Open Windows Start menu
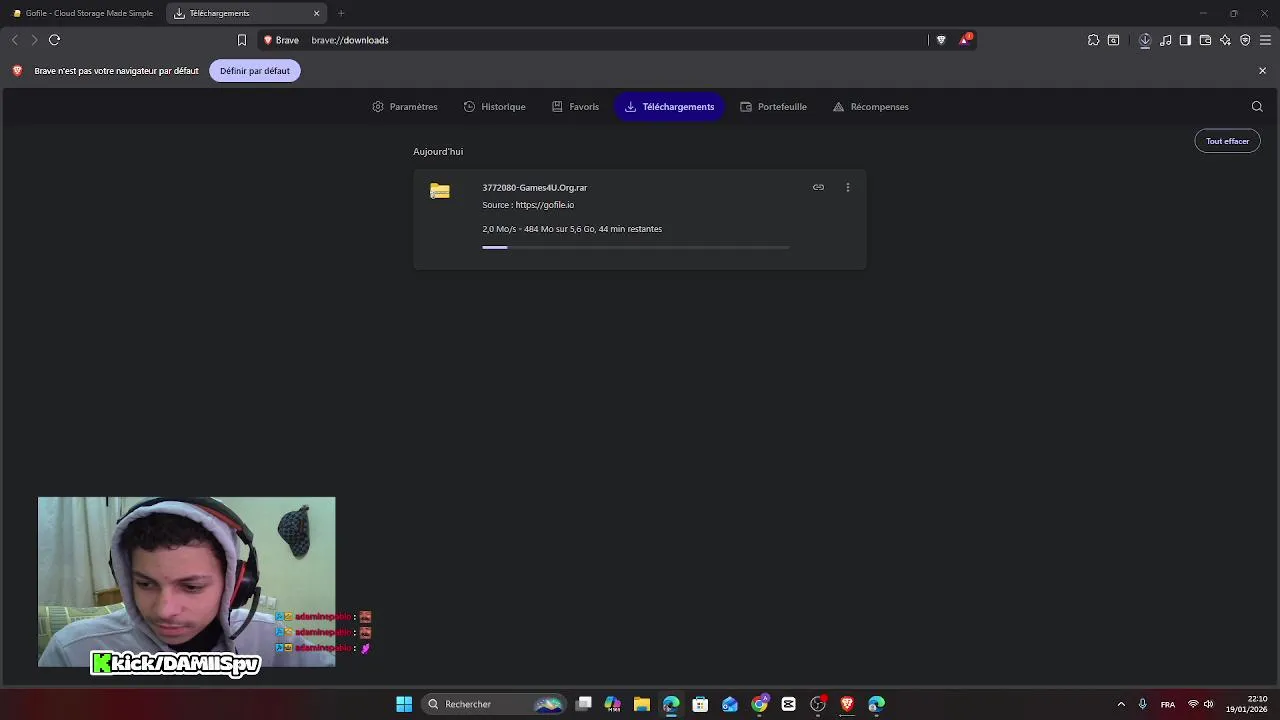Image resolution: width=1280 pixels, height=720 pixels. tap(404, 704)
